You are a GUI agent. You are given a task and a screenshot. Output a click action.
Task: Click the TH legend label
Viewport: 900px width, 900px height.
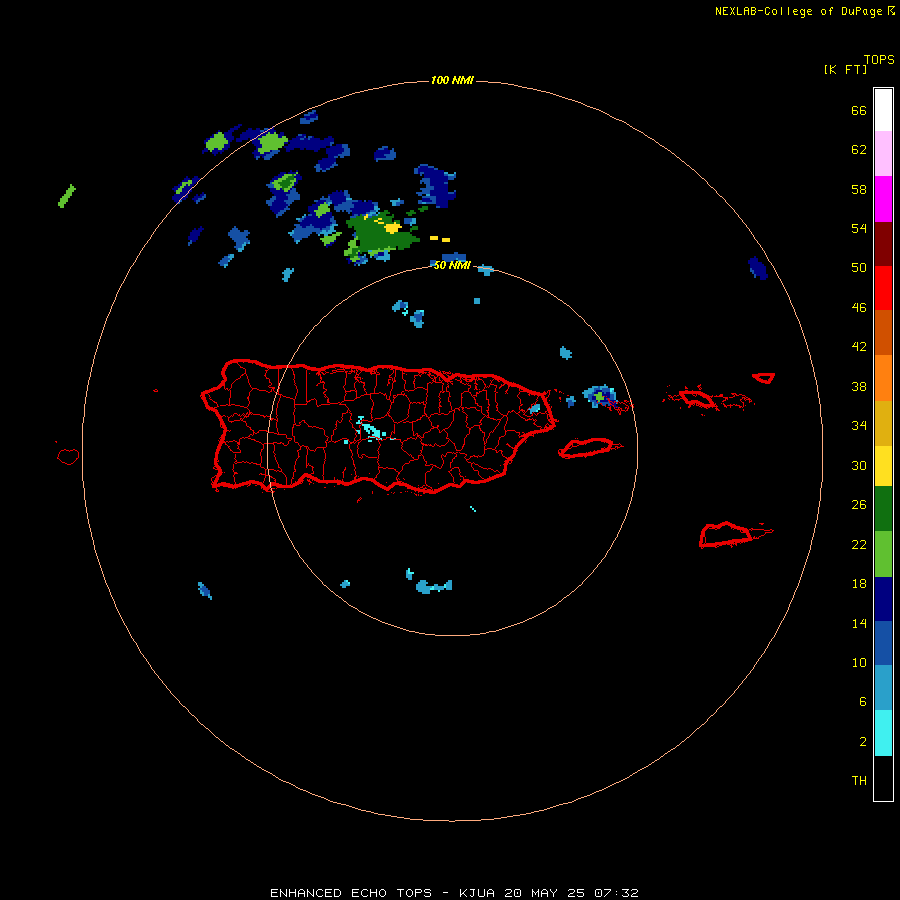coord(859,781)
